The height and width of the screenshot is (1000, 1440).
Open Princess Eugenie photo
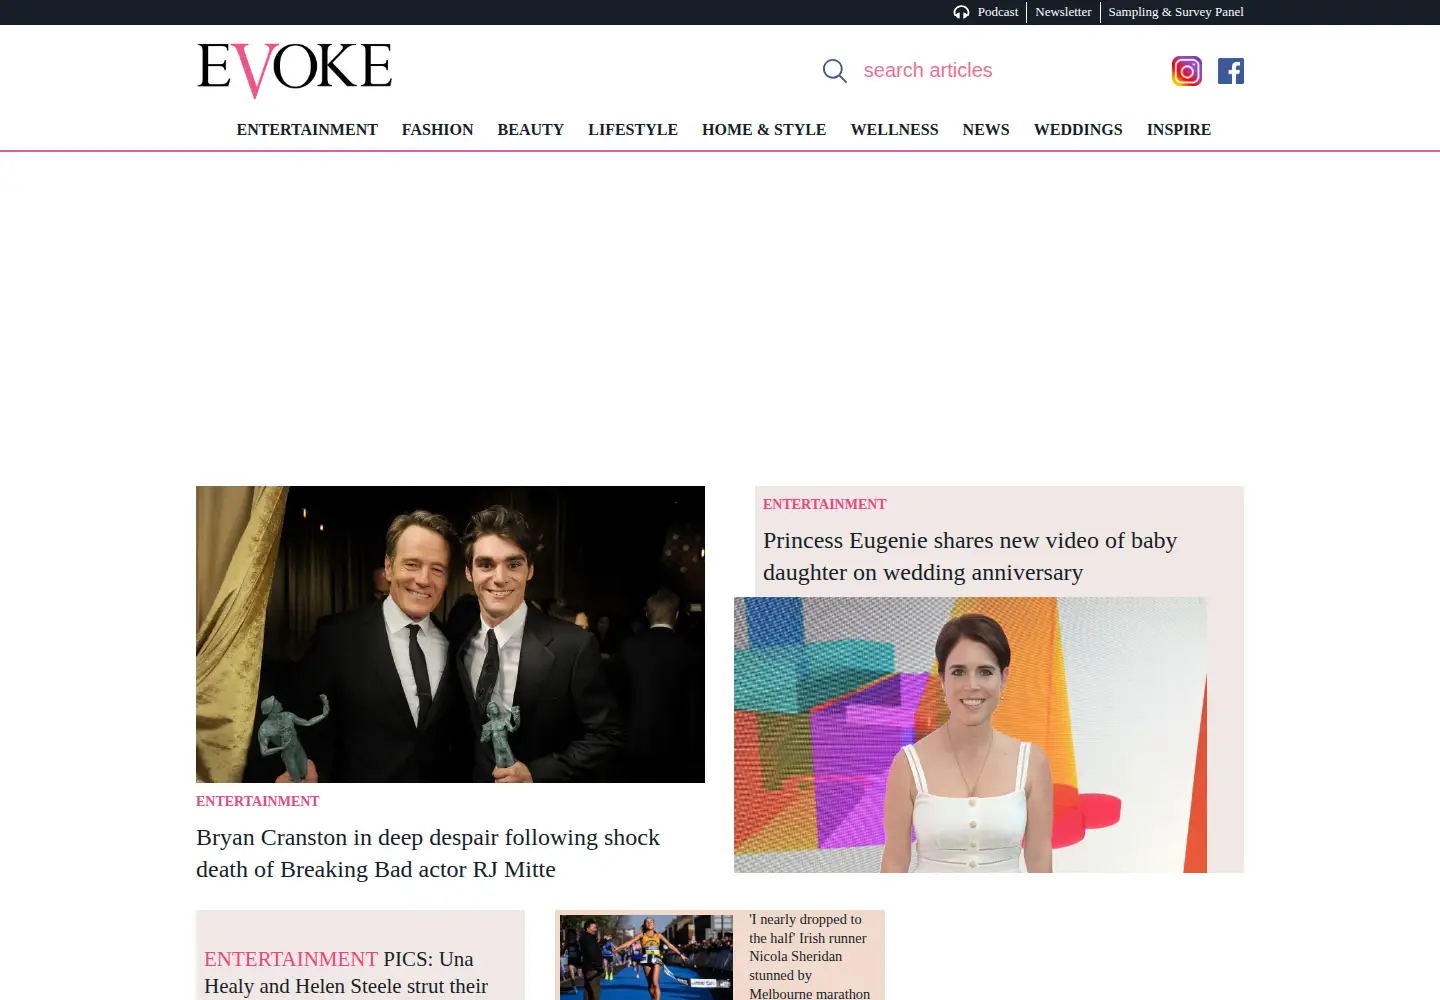tap(970, 735)
